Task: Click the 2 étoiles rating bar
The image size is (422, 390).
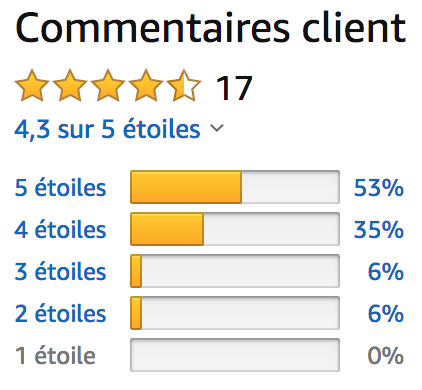Action: point(235,313)
